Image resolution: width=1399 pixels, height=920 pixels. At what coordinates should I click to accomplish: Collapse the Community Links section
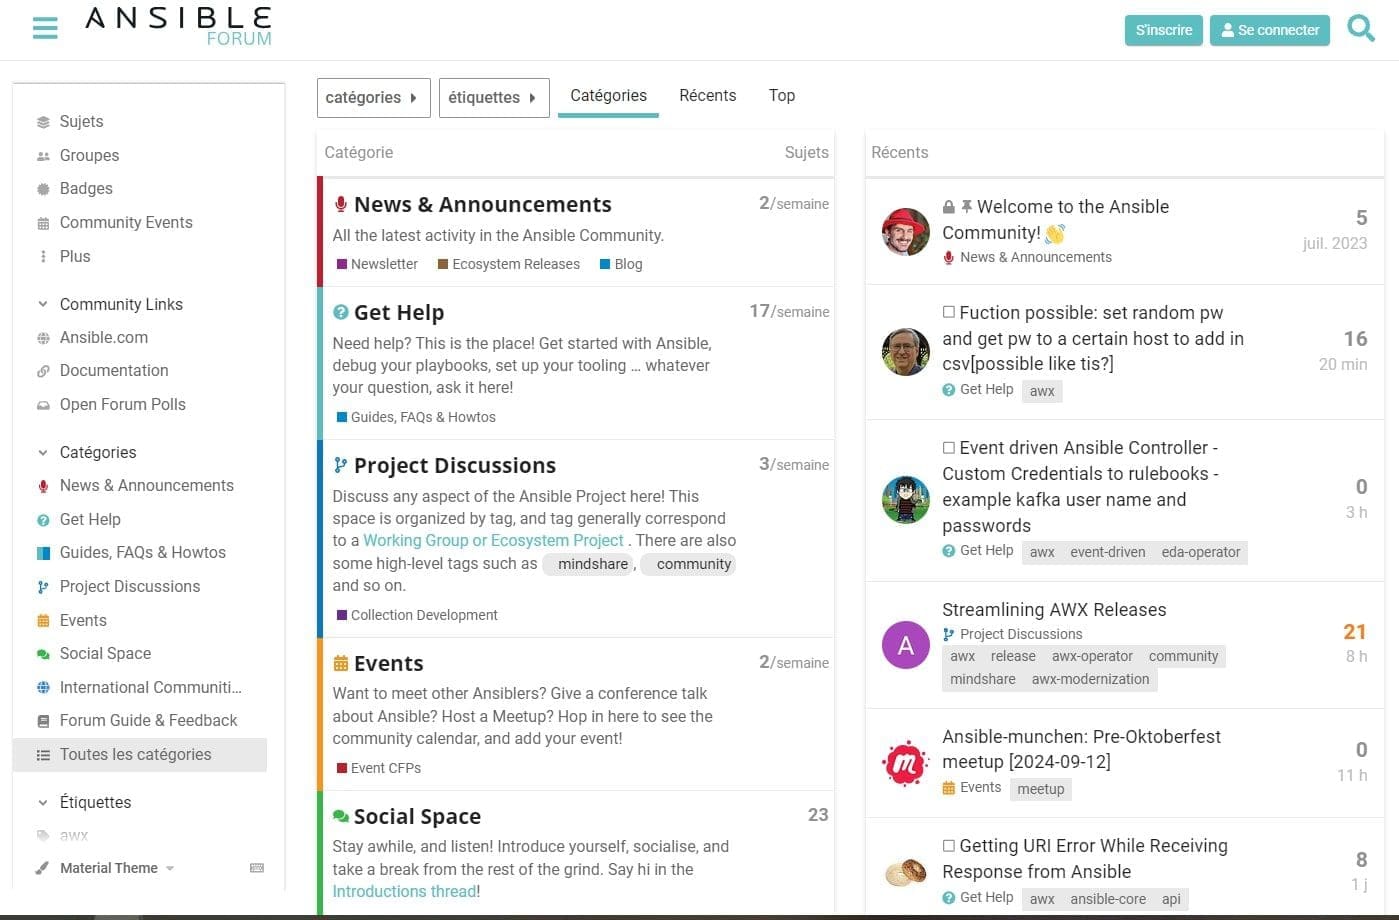pyautogui.click(x=42, y=304)
